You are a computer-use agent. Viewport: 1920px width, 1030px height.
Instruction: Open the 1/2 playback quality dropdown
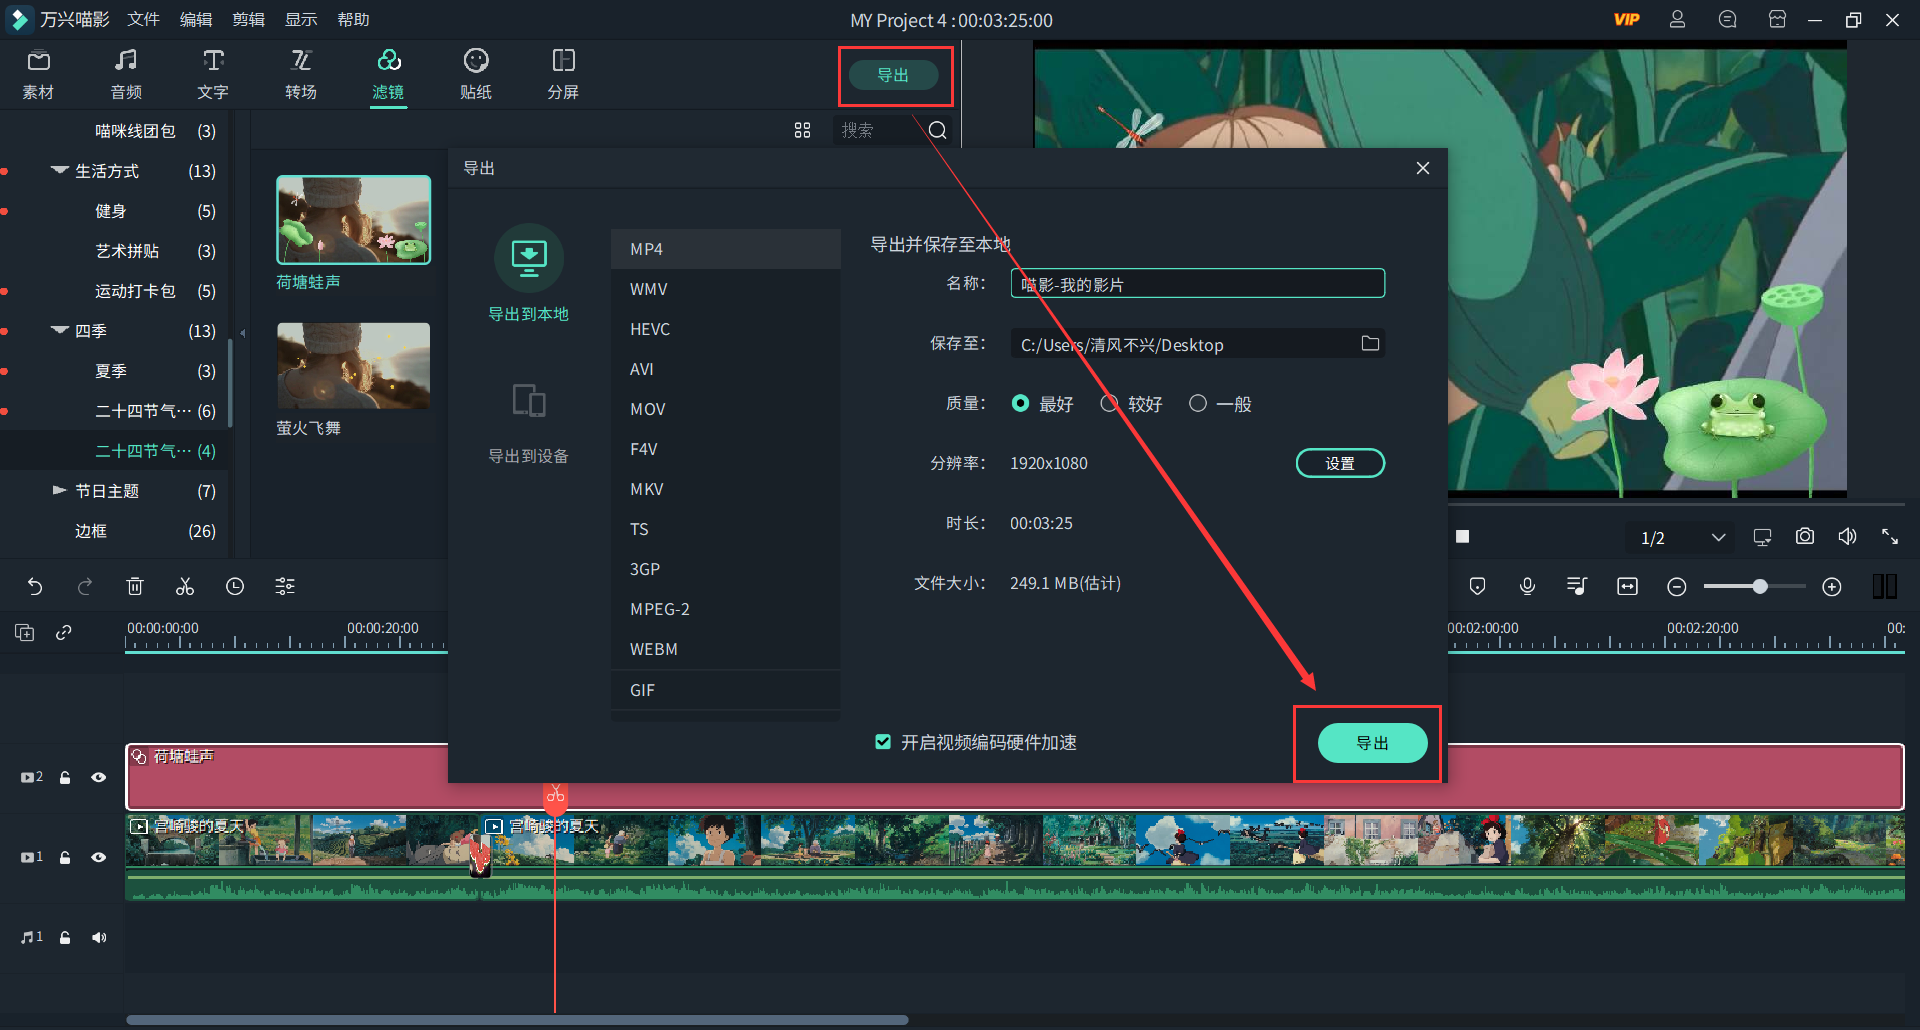pos(1680,537)
